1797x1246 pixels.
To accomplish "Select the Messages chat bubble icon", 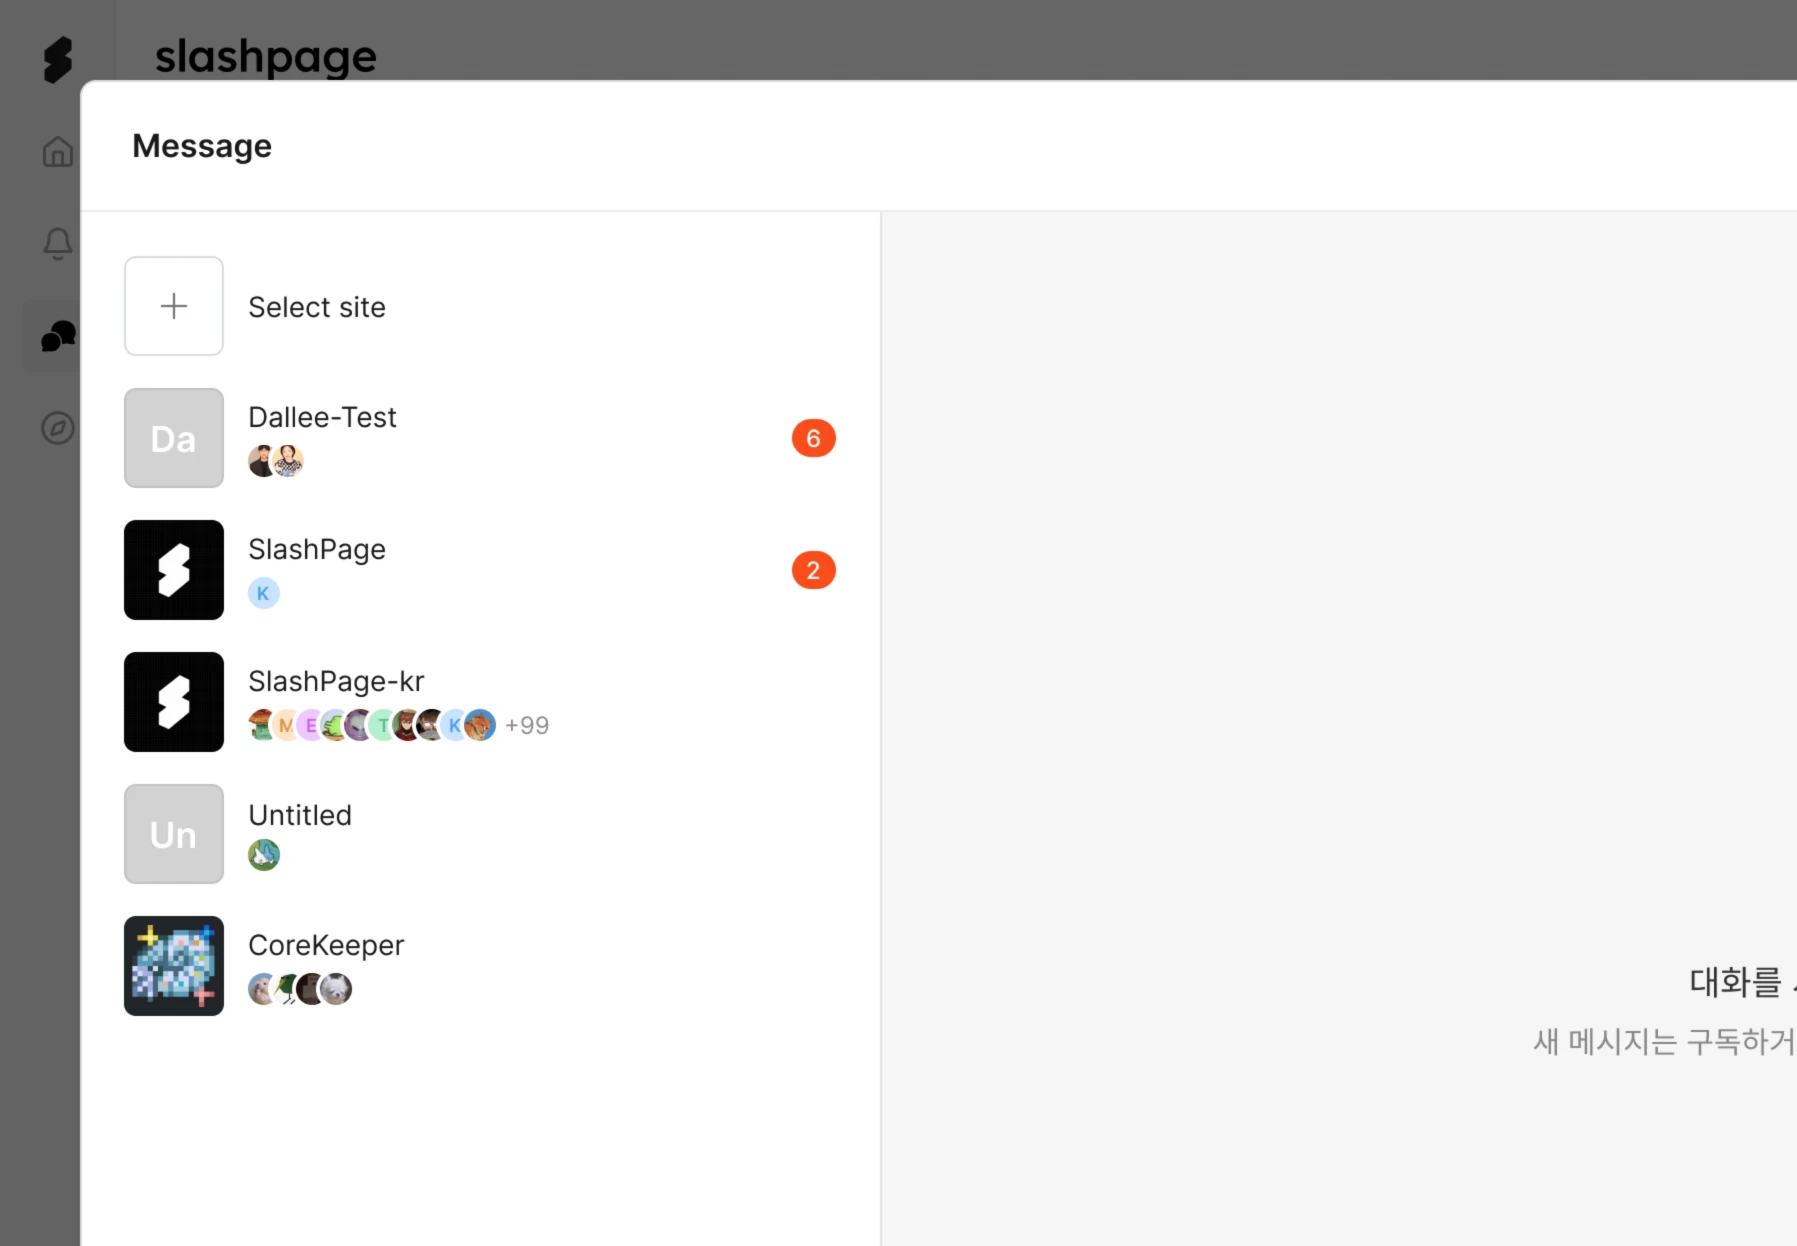I will pos(58,336).
